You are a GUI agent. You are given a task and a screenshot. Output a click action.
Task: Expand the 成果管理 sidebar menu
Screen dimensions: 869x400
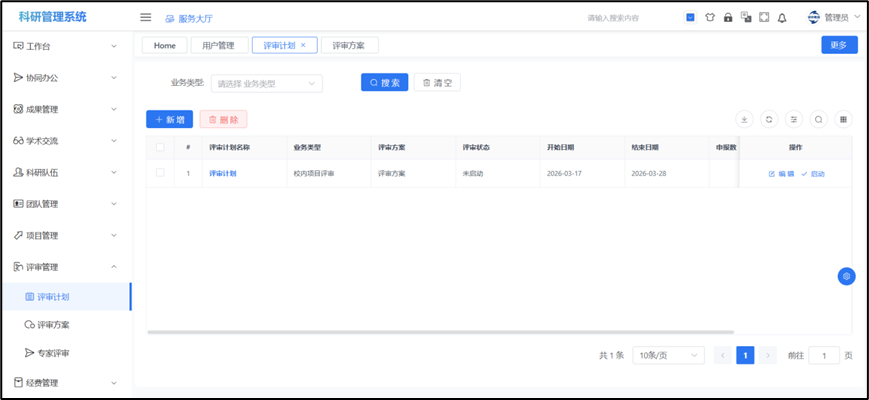point(66,109)
